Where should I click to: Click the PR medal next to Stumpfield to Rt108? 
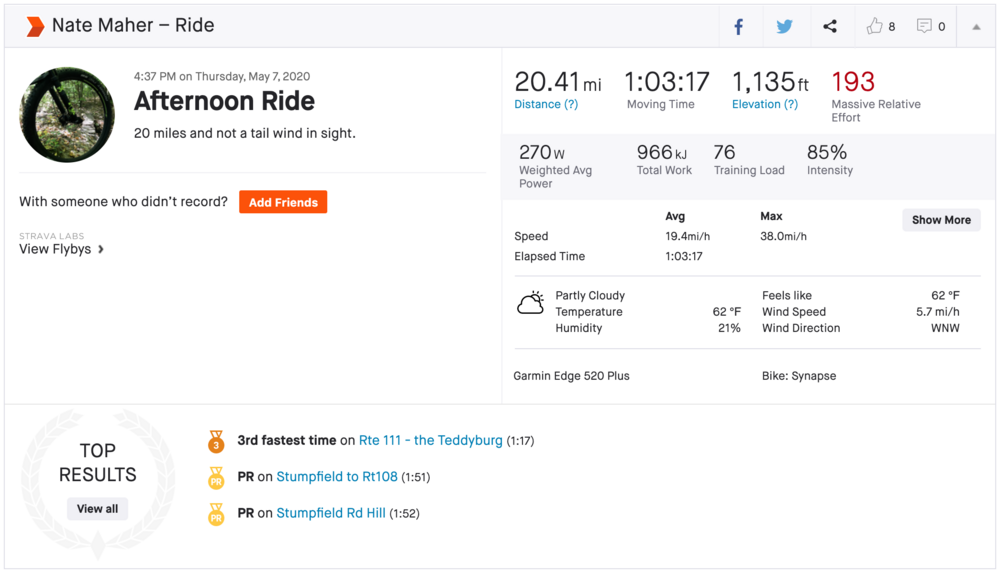coord(216,478)
